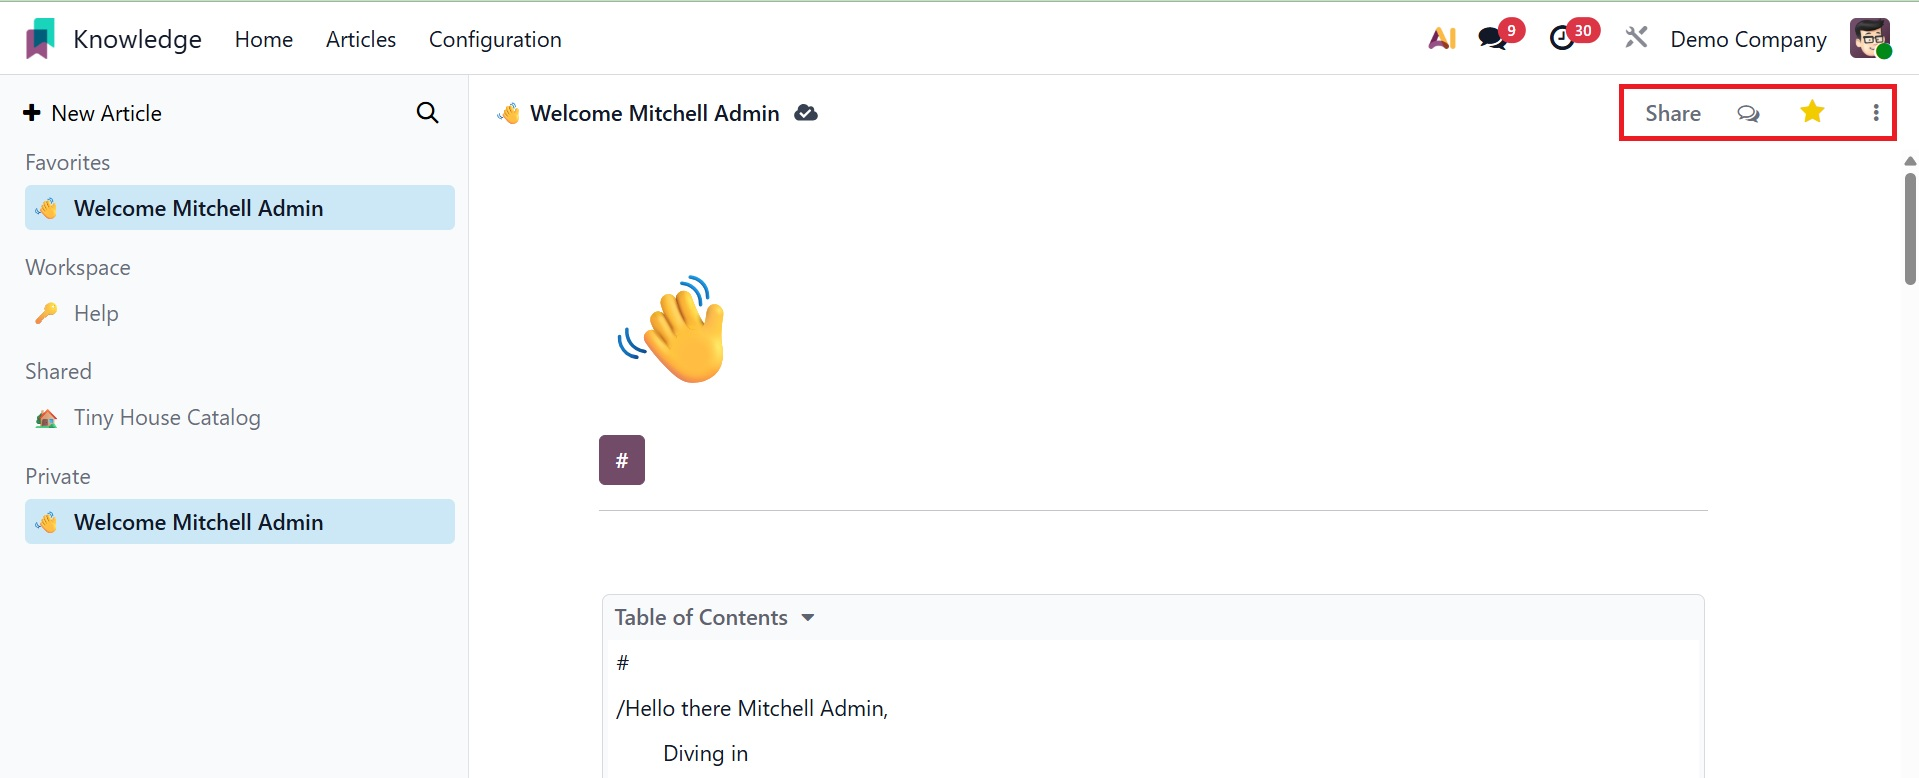Open the Tiny House Catalog article

point(167,418)
